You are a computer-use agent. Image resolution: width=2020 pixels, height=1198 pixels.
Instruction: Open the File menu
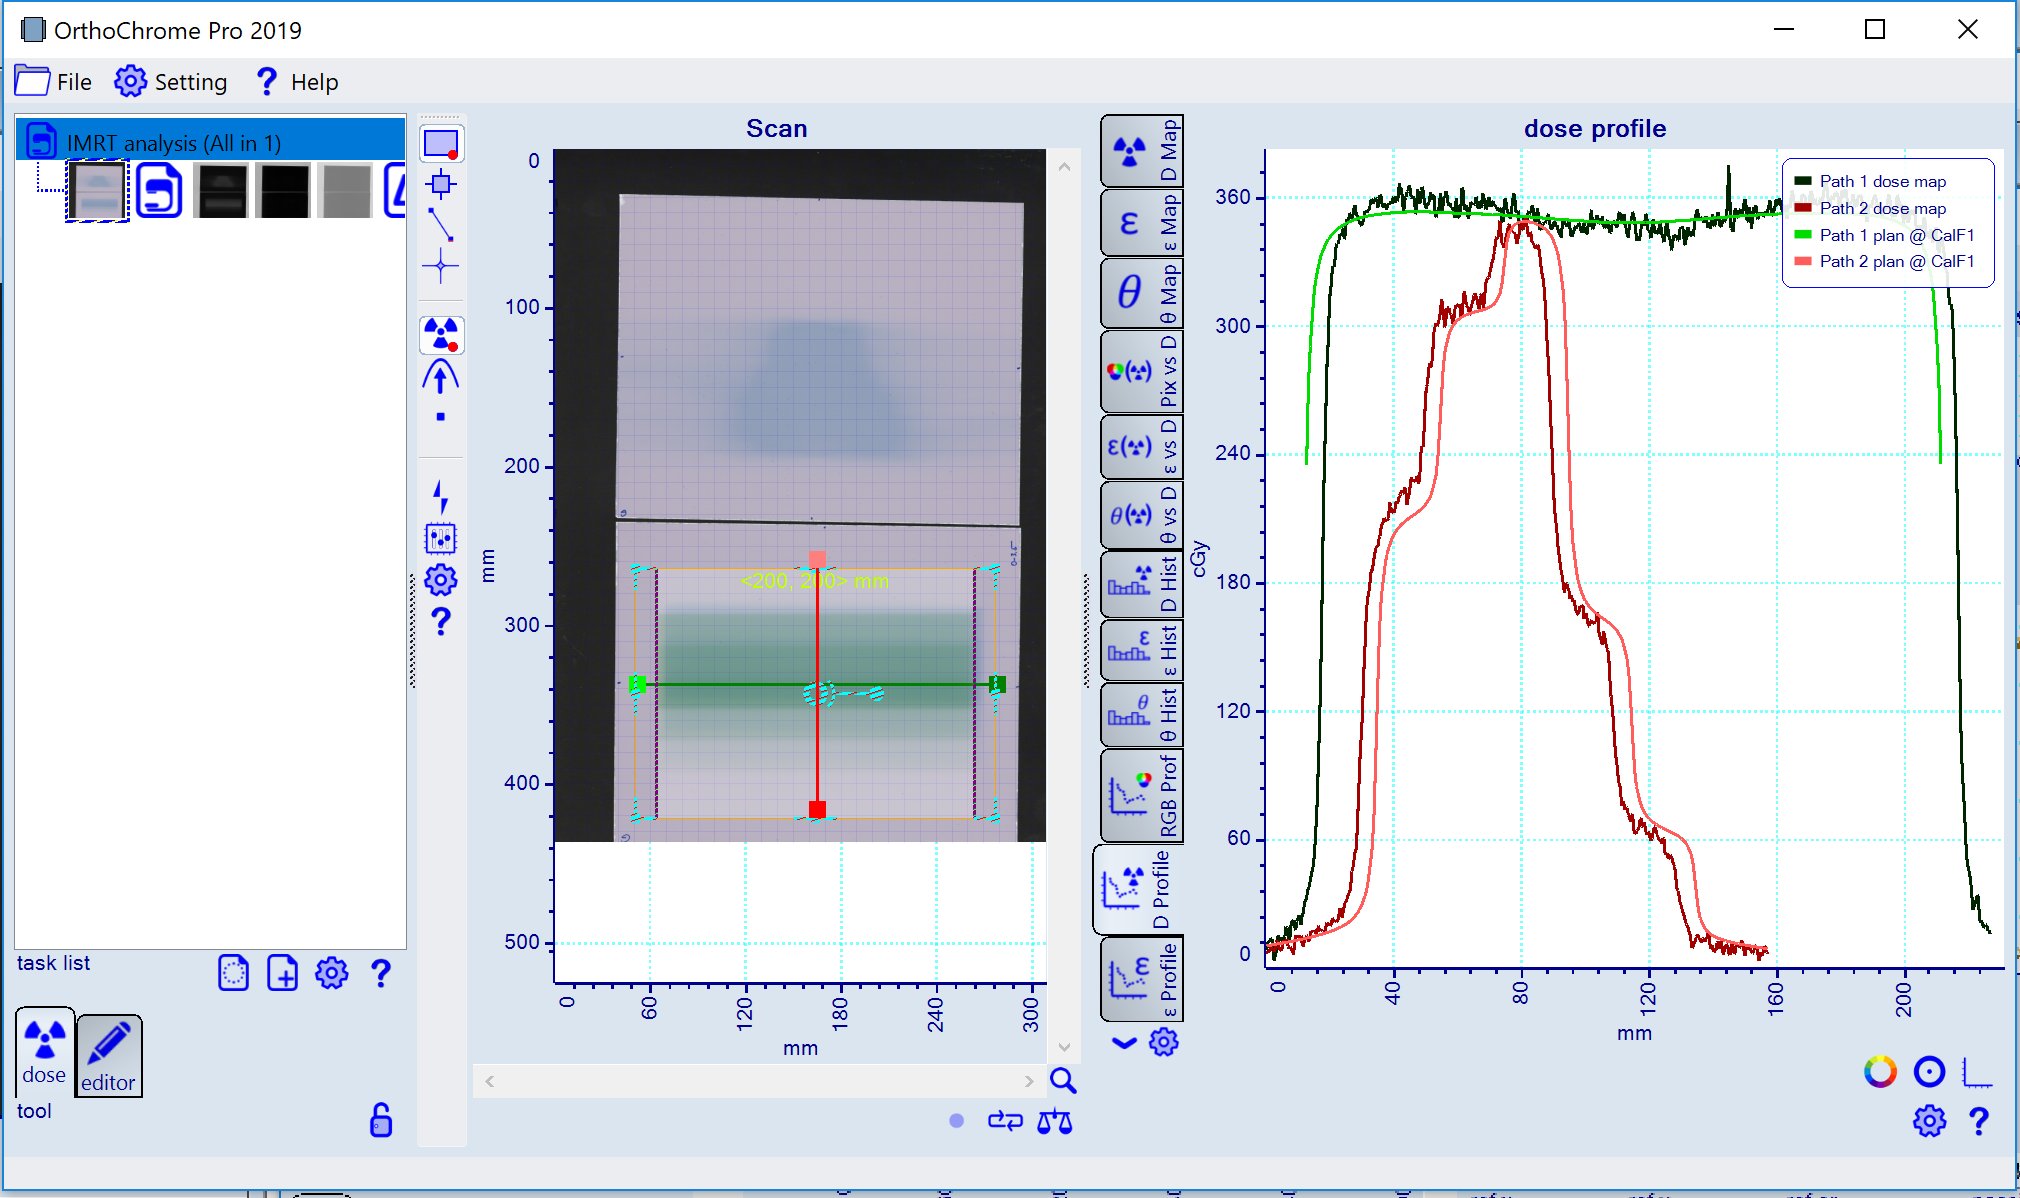54,82
